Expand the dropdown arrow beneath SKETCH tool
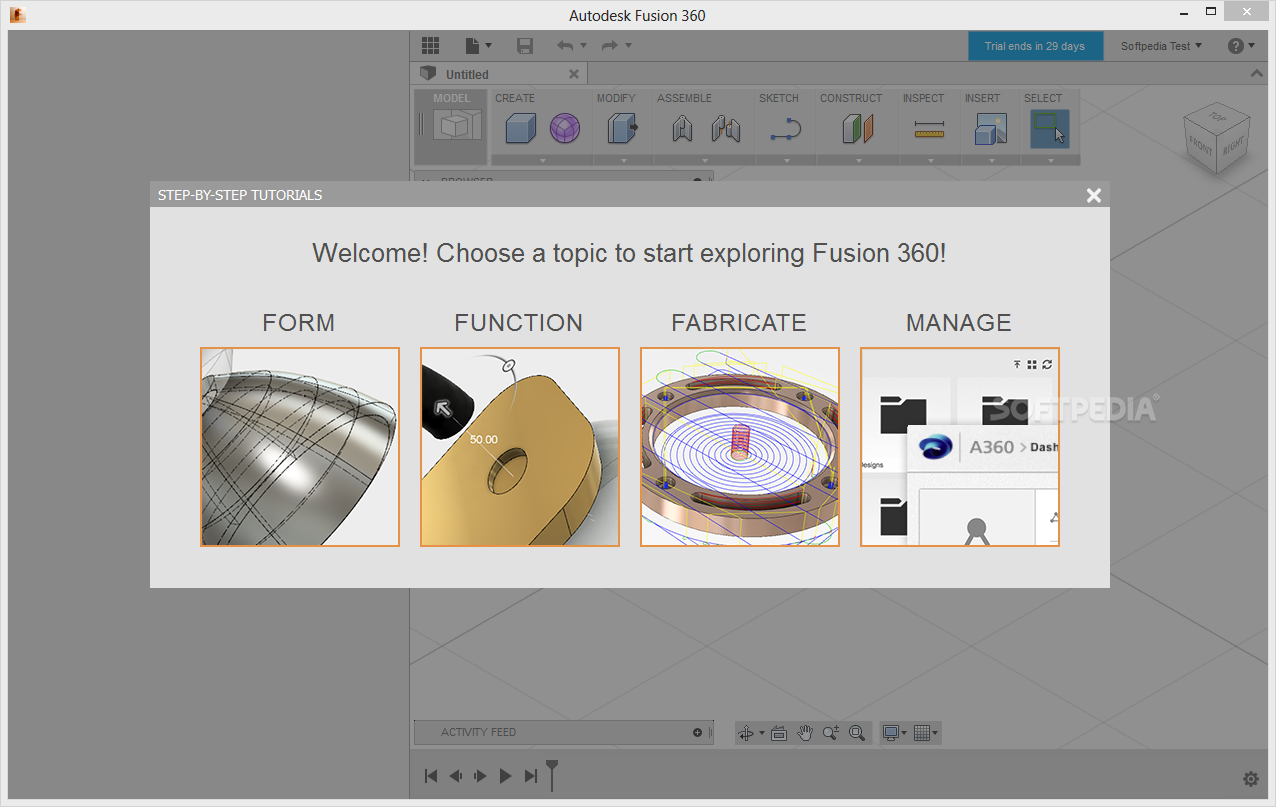 point(786,160)
